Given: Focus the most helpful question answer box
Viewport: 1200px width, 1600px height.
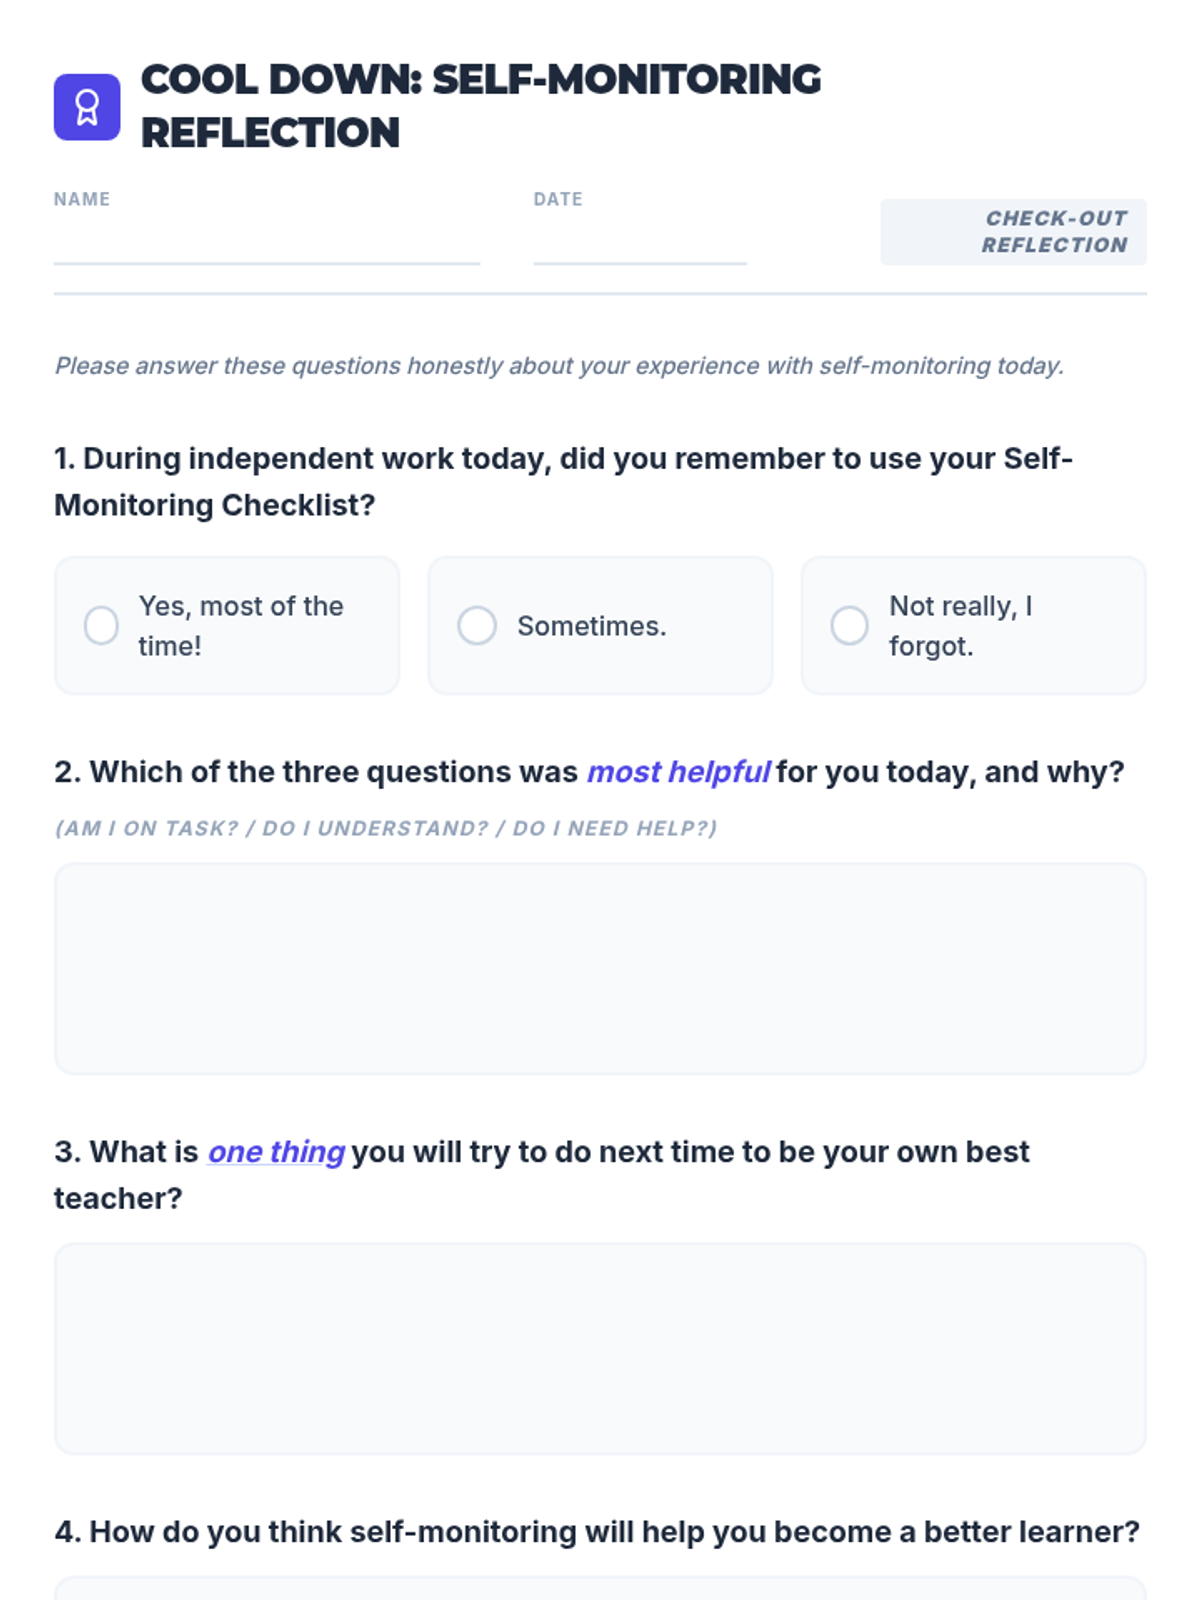Looking at the screenshot, I should tap(600, 969).
